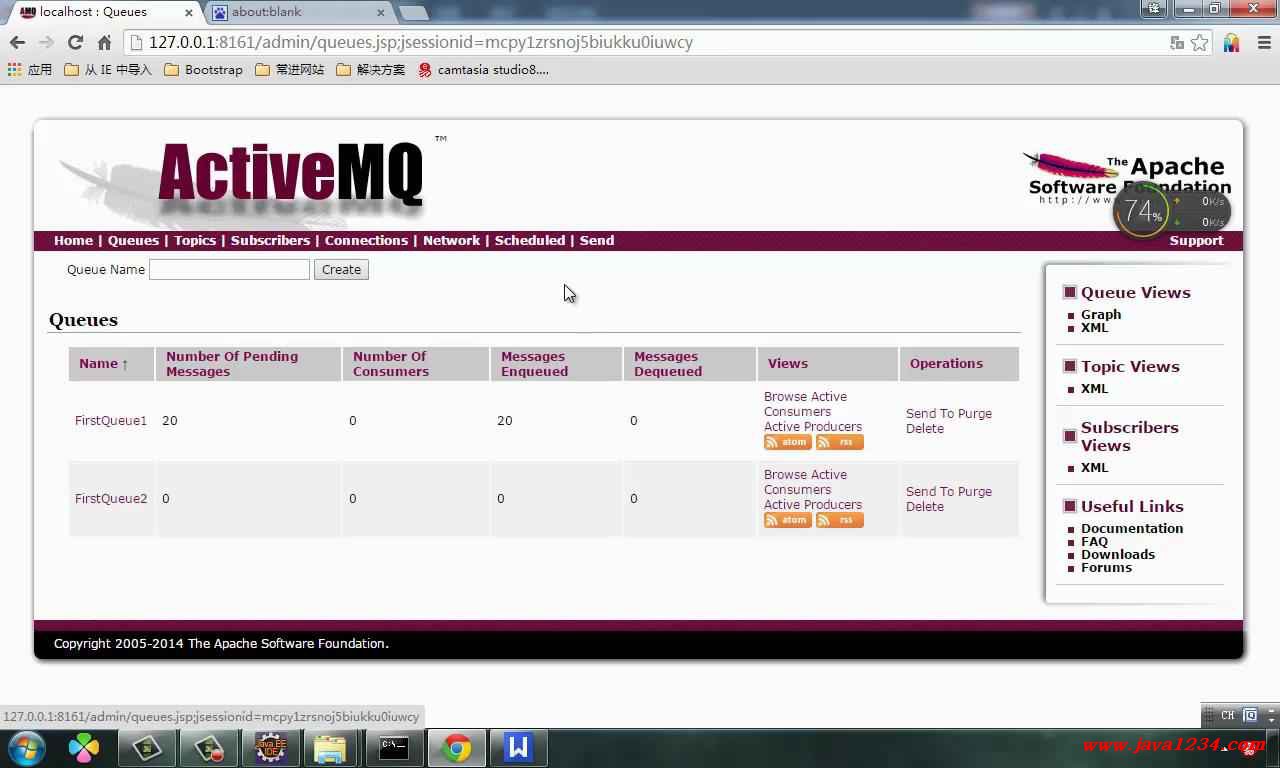Open the Word (W) taskbar icon
The height and width of the screenshot is (768, 1280).
[518, 748]
